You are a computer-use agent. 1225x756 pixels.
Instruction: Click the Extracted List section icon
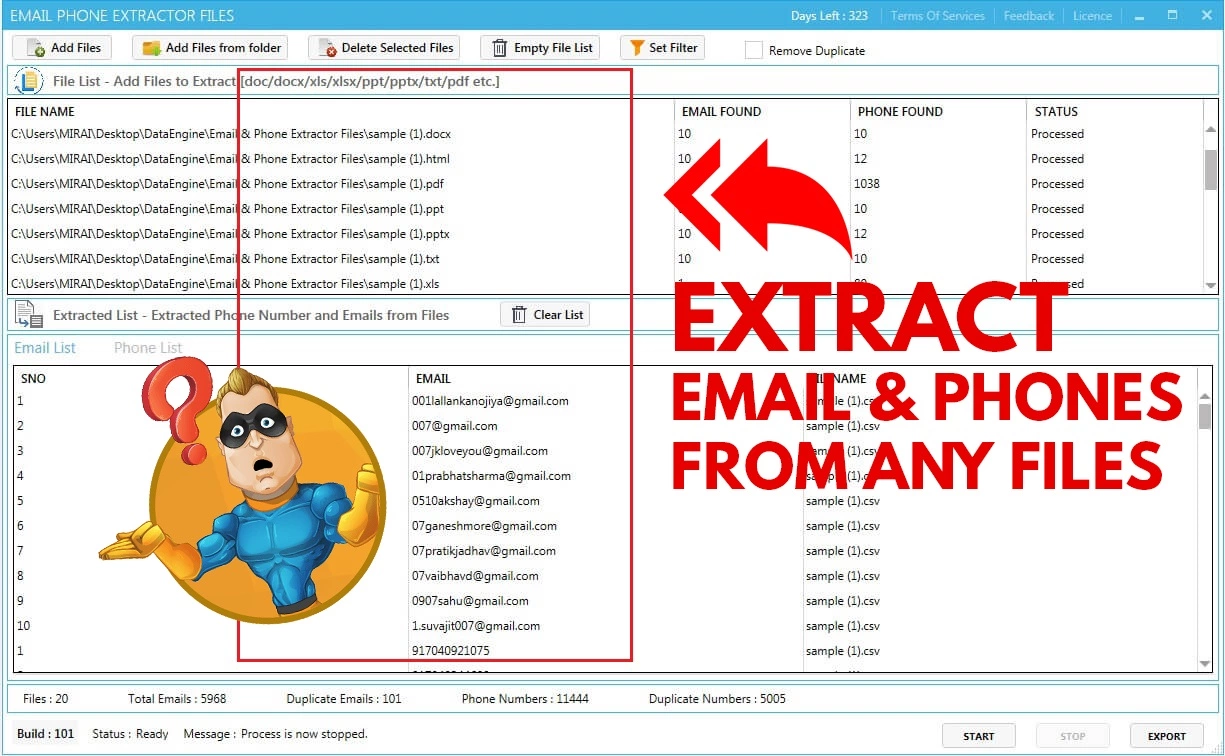tap(29, 315)
